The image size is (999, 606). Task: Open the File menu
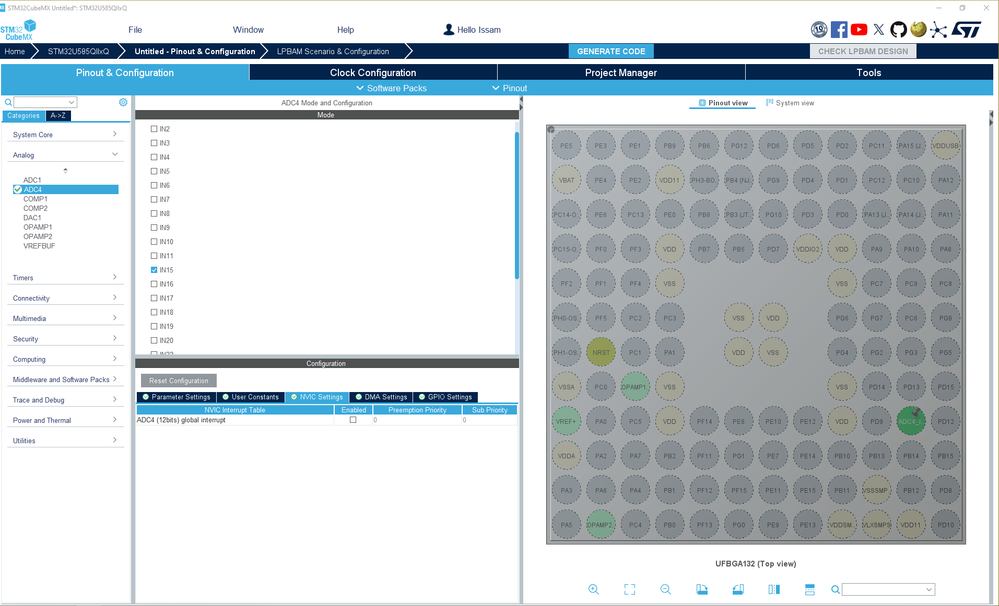click(x=135, y=30)
